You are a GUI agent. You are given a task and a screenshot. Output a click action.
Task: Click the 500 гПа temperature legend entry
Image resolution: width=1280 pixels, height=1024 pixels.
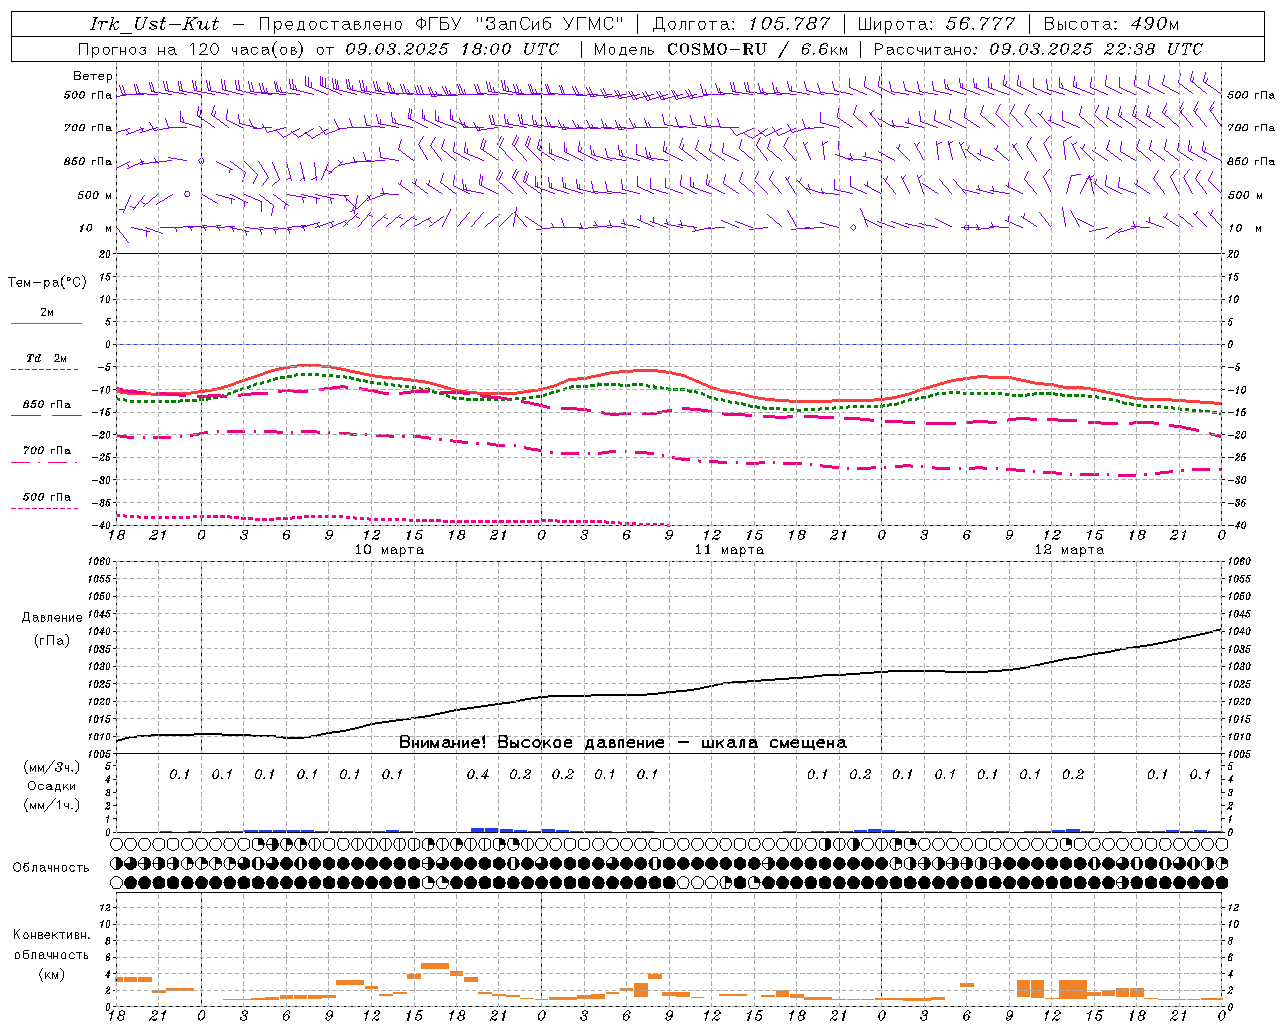point(46,497)
